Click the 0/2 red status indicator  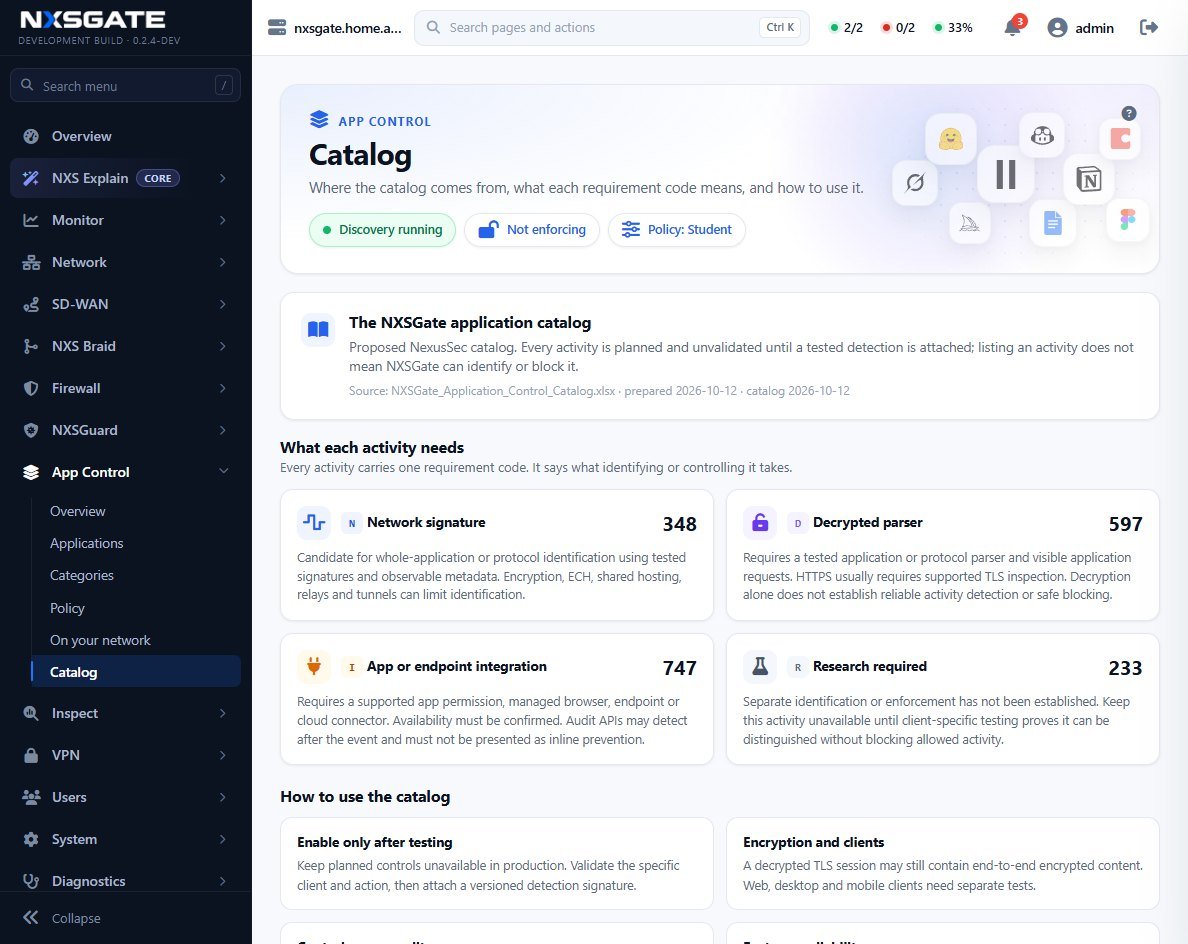pos(898,28)
